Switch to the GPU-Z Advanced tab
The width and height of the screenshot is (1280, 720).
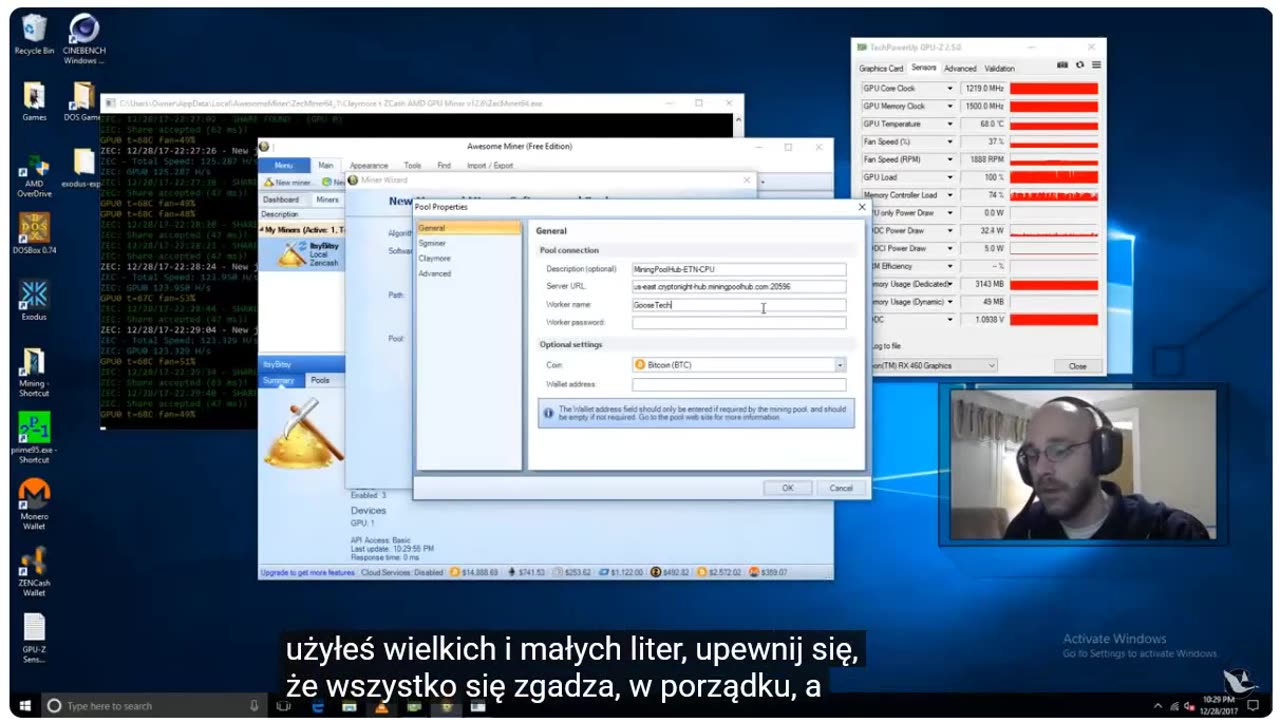click(x=960, y=69)
